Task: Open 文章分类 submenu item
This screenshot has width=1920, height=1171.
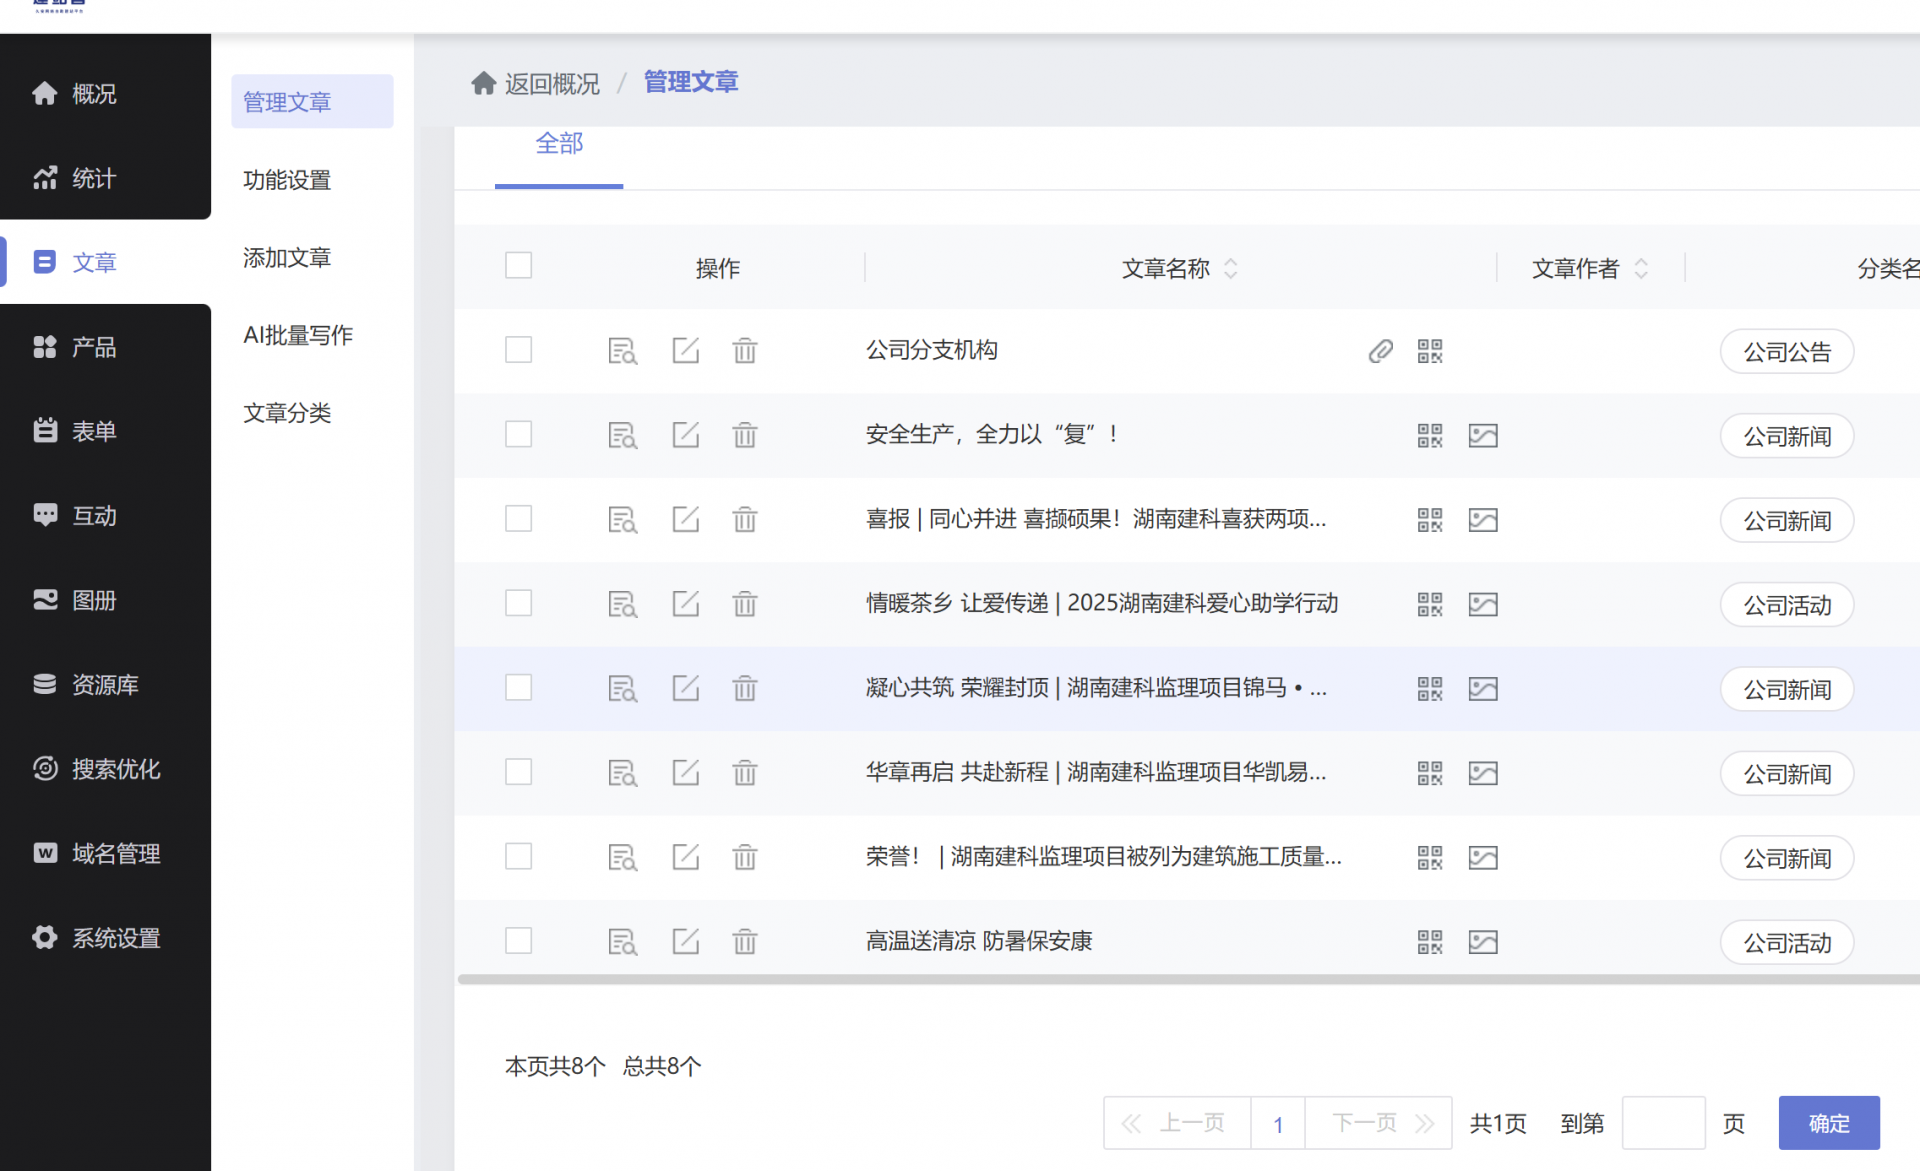Action: click(287, 413)
